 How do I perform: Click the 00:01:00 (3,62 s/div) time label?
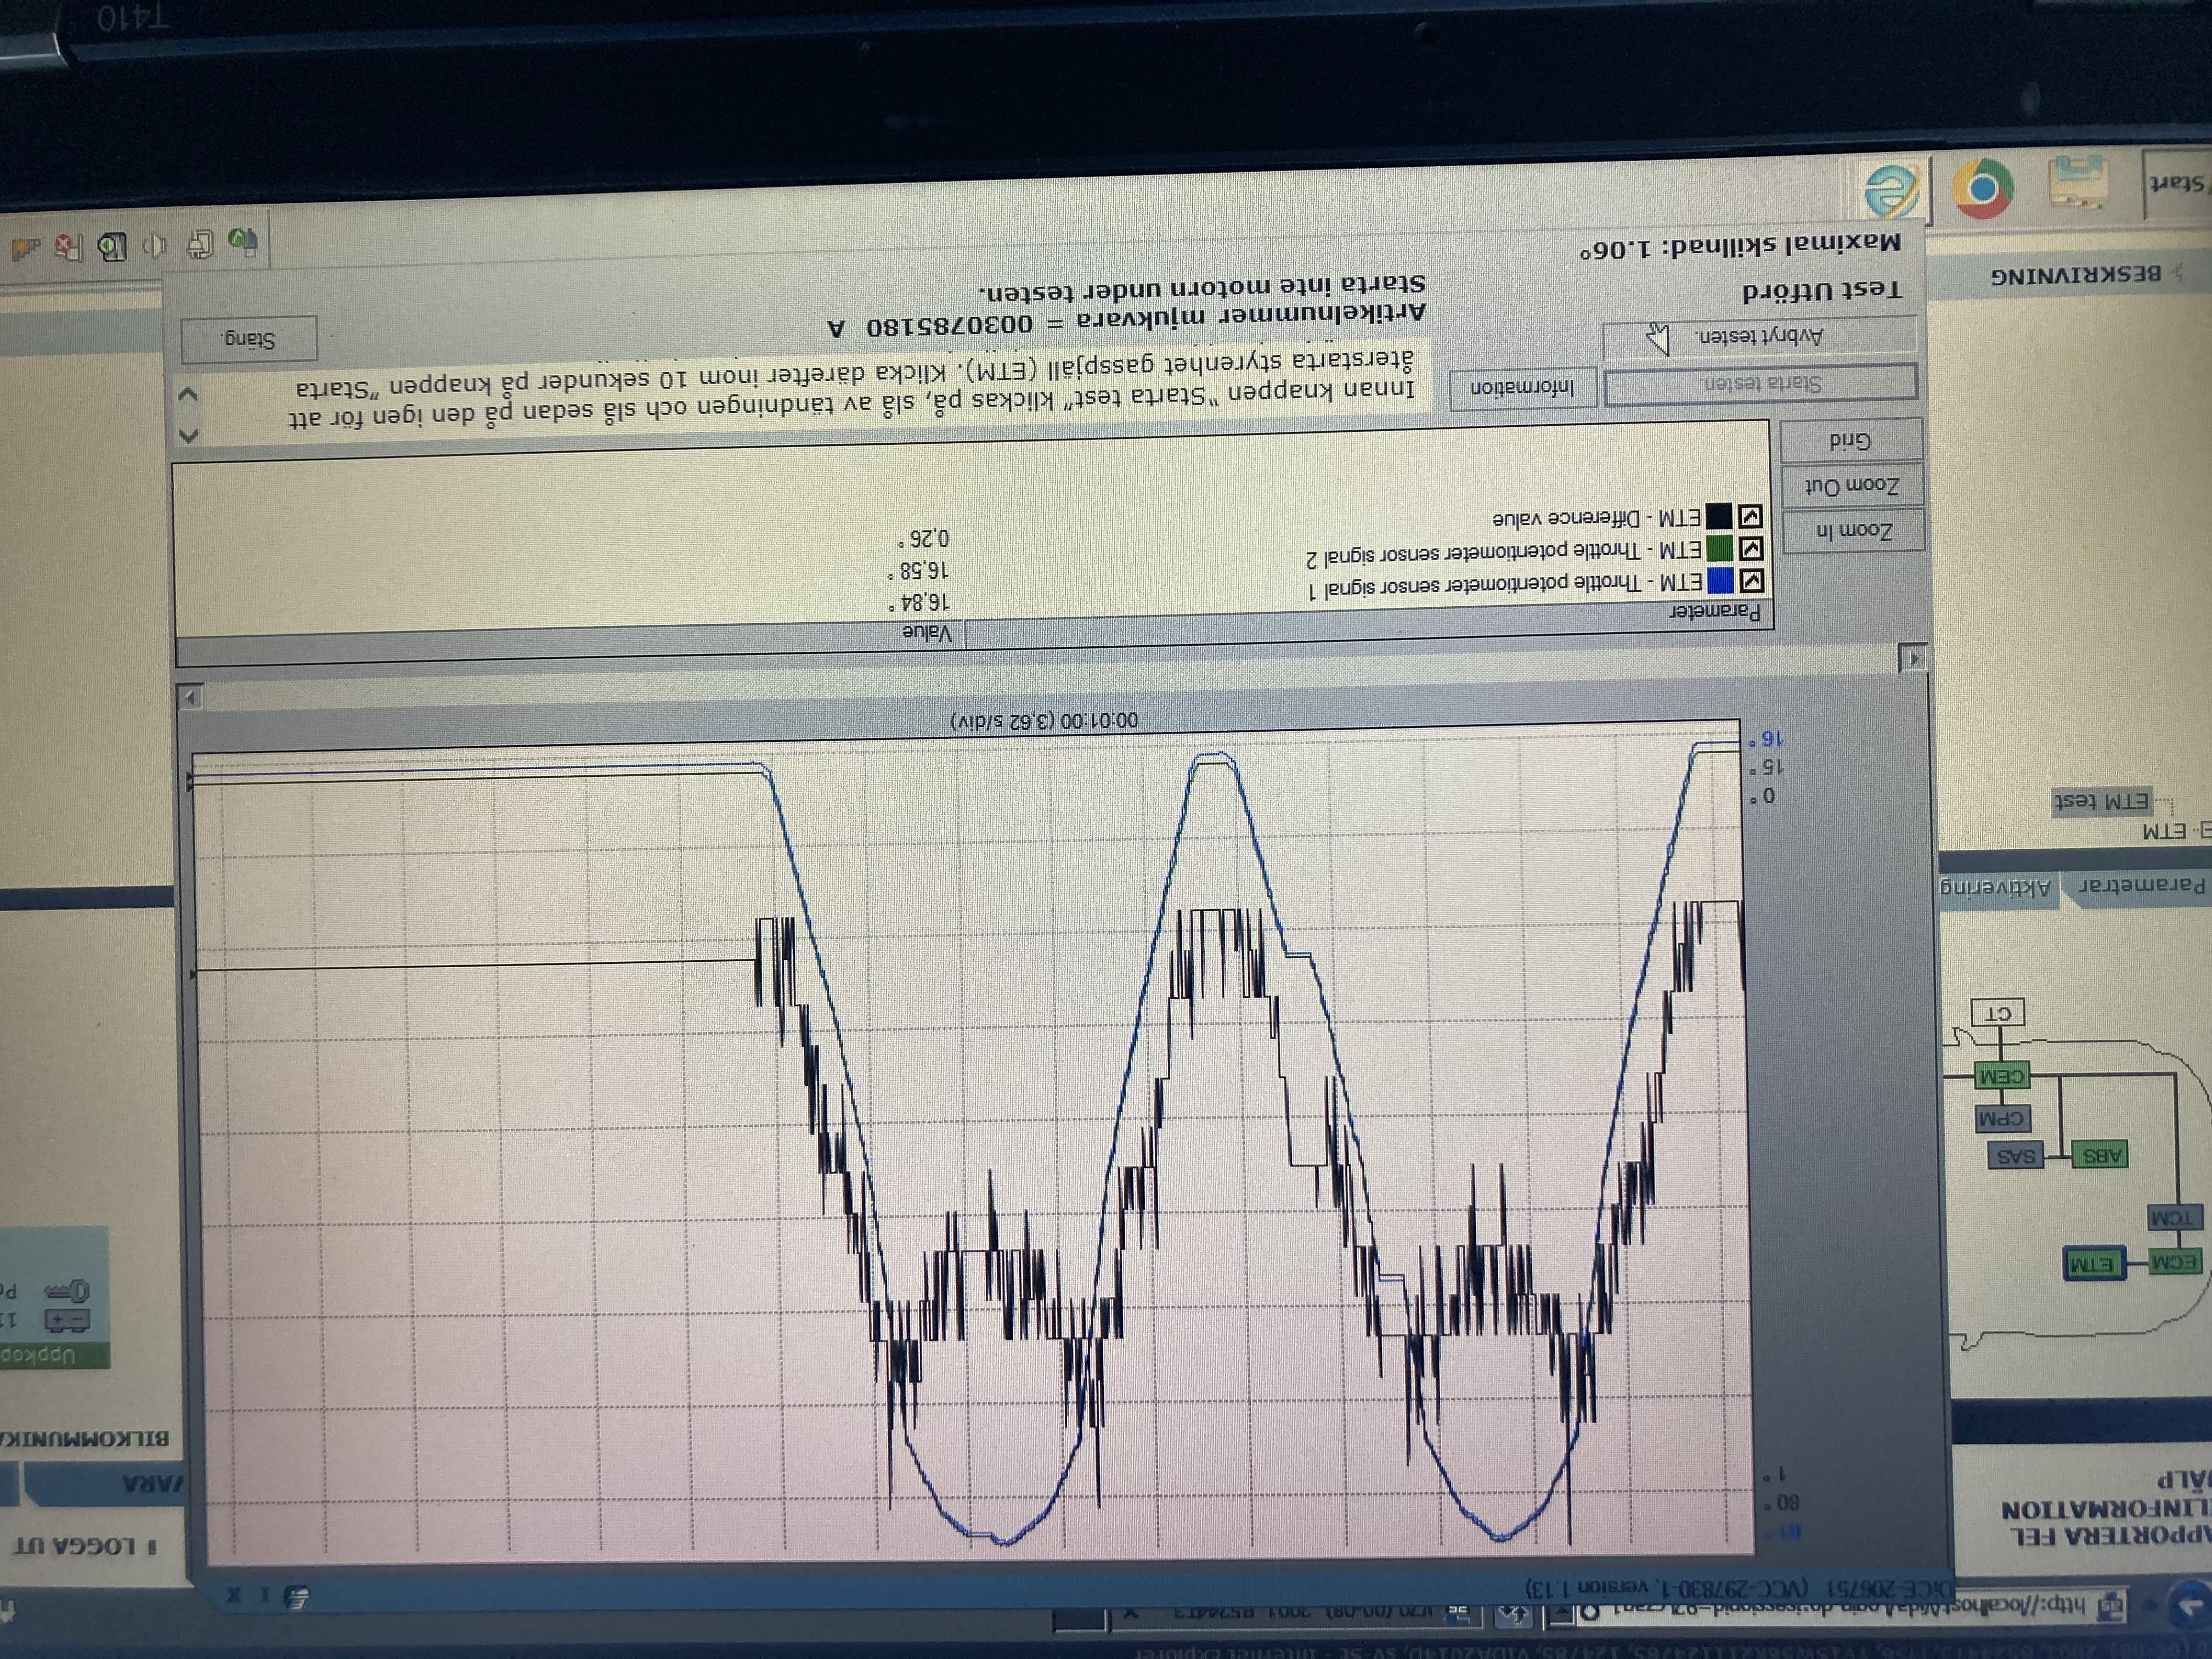click(x=1044, y=720)
